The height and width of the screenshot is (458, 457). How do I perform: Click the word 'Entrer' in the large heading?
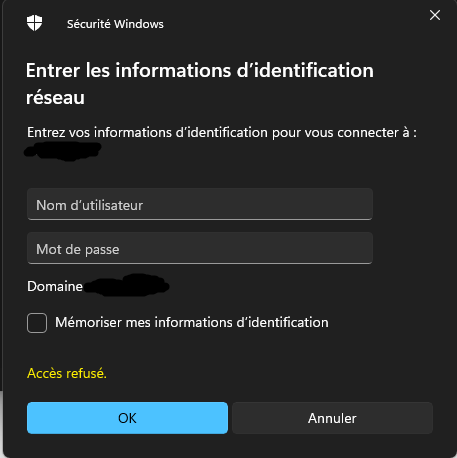(53, 70)
